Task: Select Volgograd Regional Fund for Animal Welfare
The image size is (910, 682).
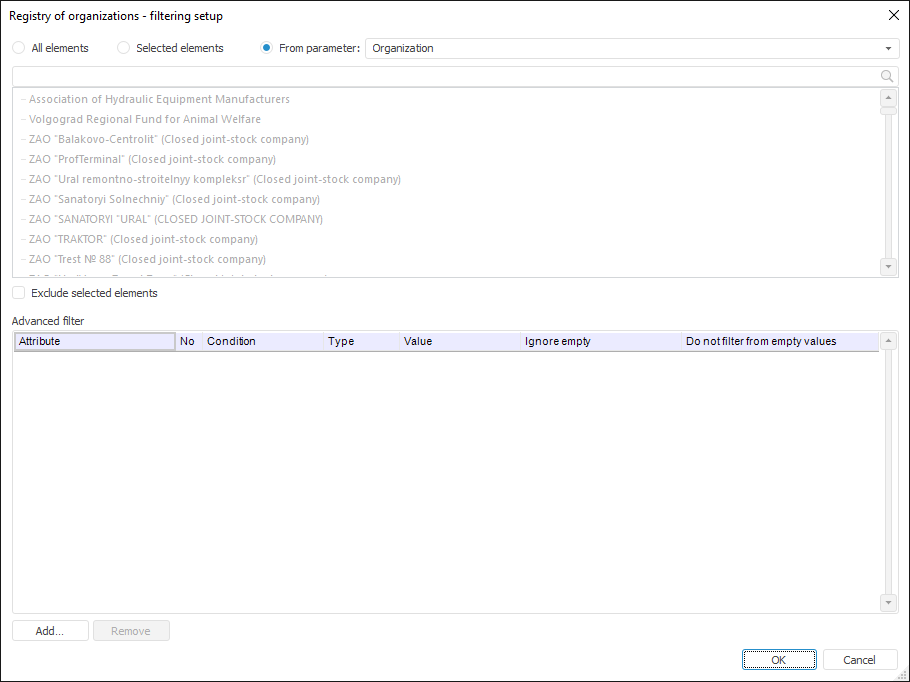Action: click(145, 119)
